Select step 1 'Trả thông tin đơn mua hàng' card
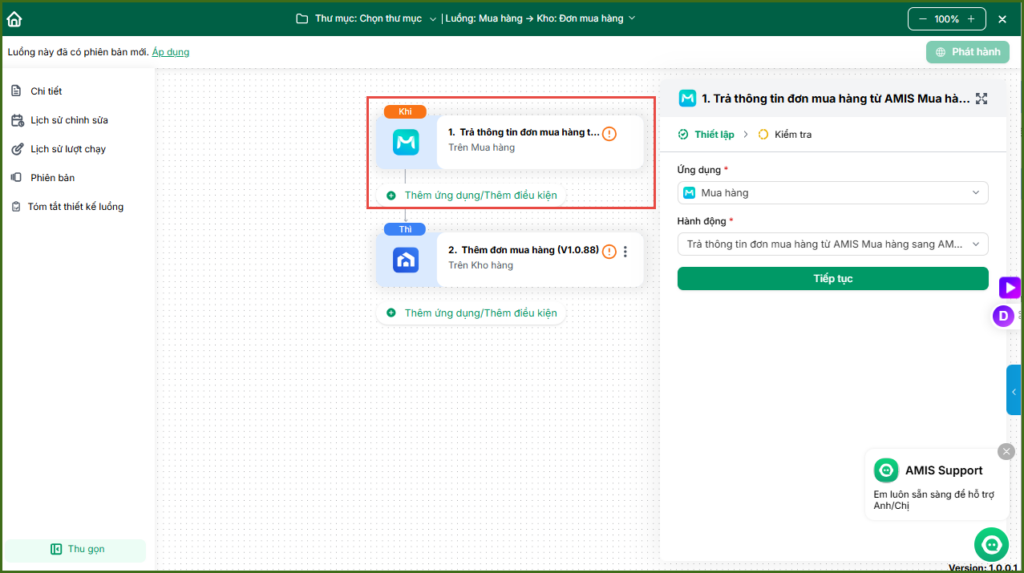 click(509, 142)
